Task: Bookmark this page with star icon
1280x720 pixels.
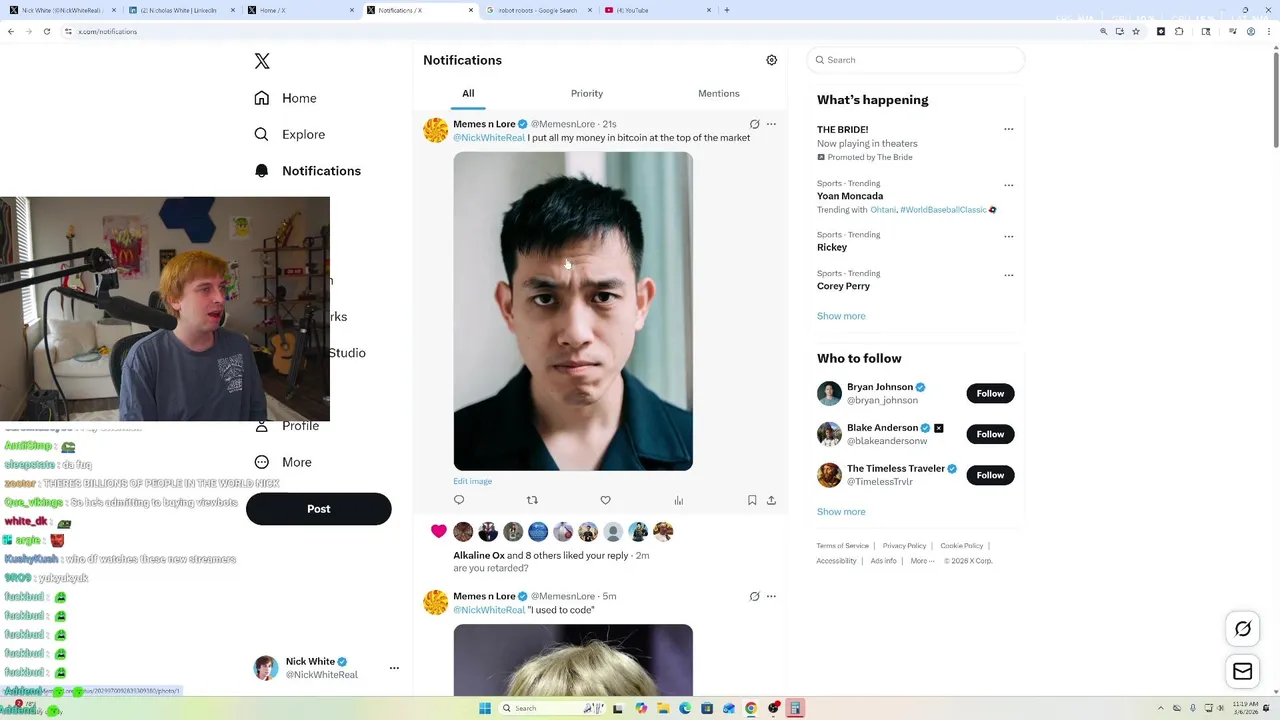Action: pos(1137,31)
